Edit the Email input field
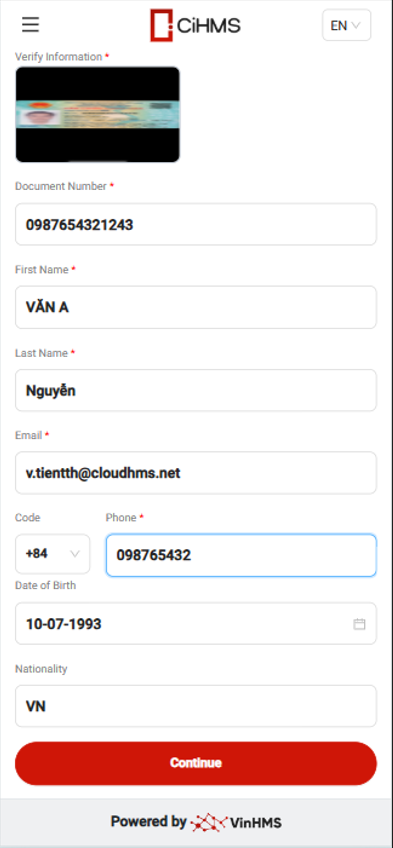Viewport: 393px width, 848px height. point(196,473)
